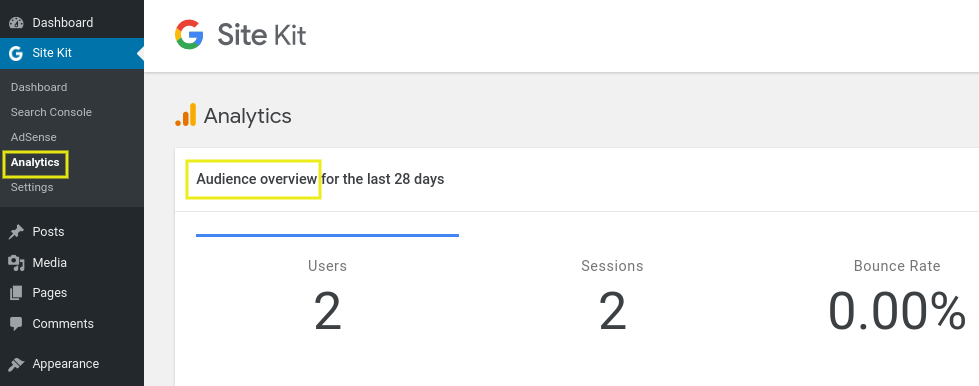Click the Google logo in Site Kit header

[x=189, y=34]
